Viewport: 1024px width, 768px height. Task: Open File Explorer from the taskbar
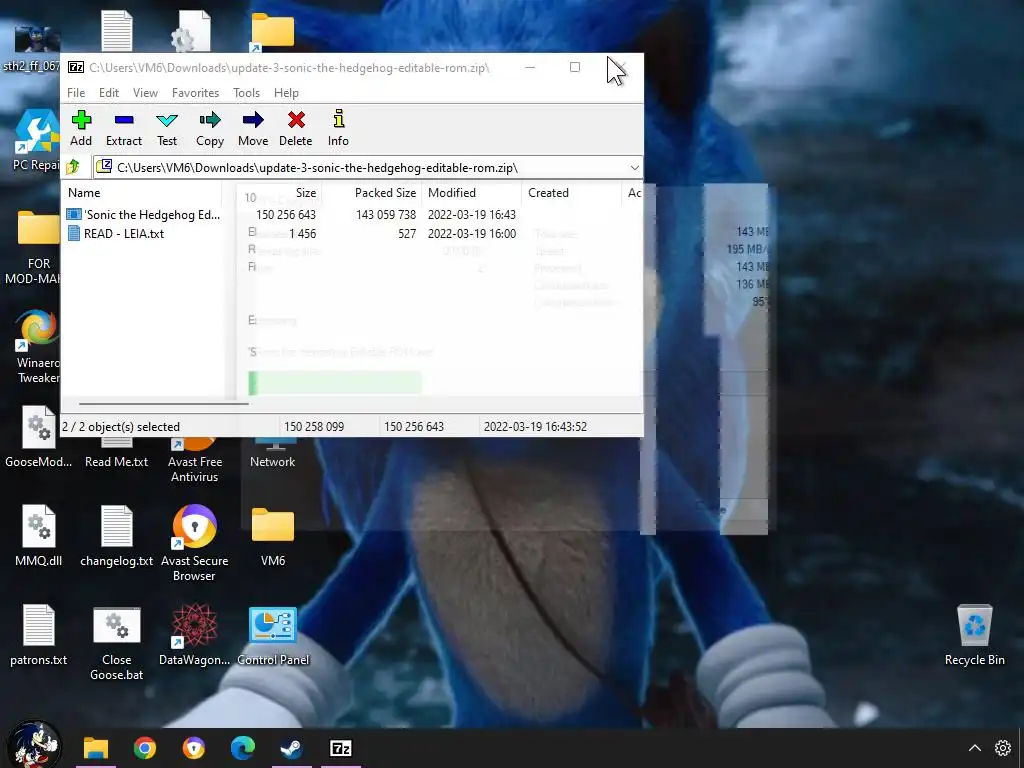[x=95, y=748]
